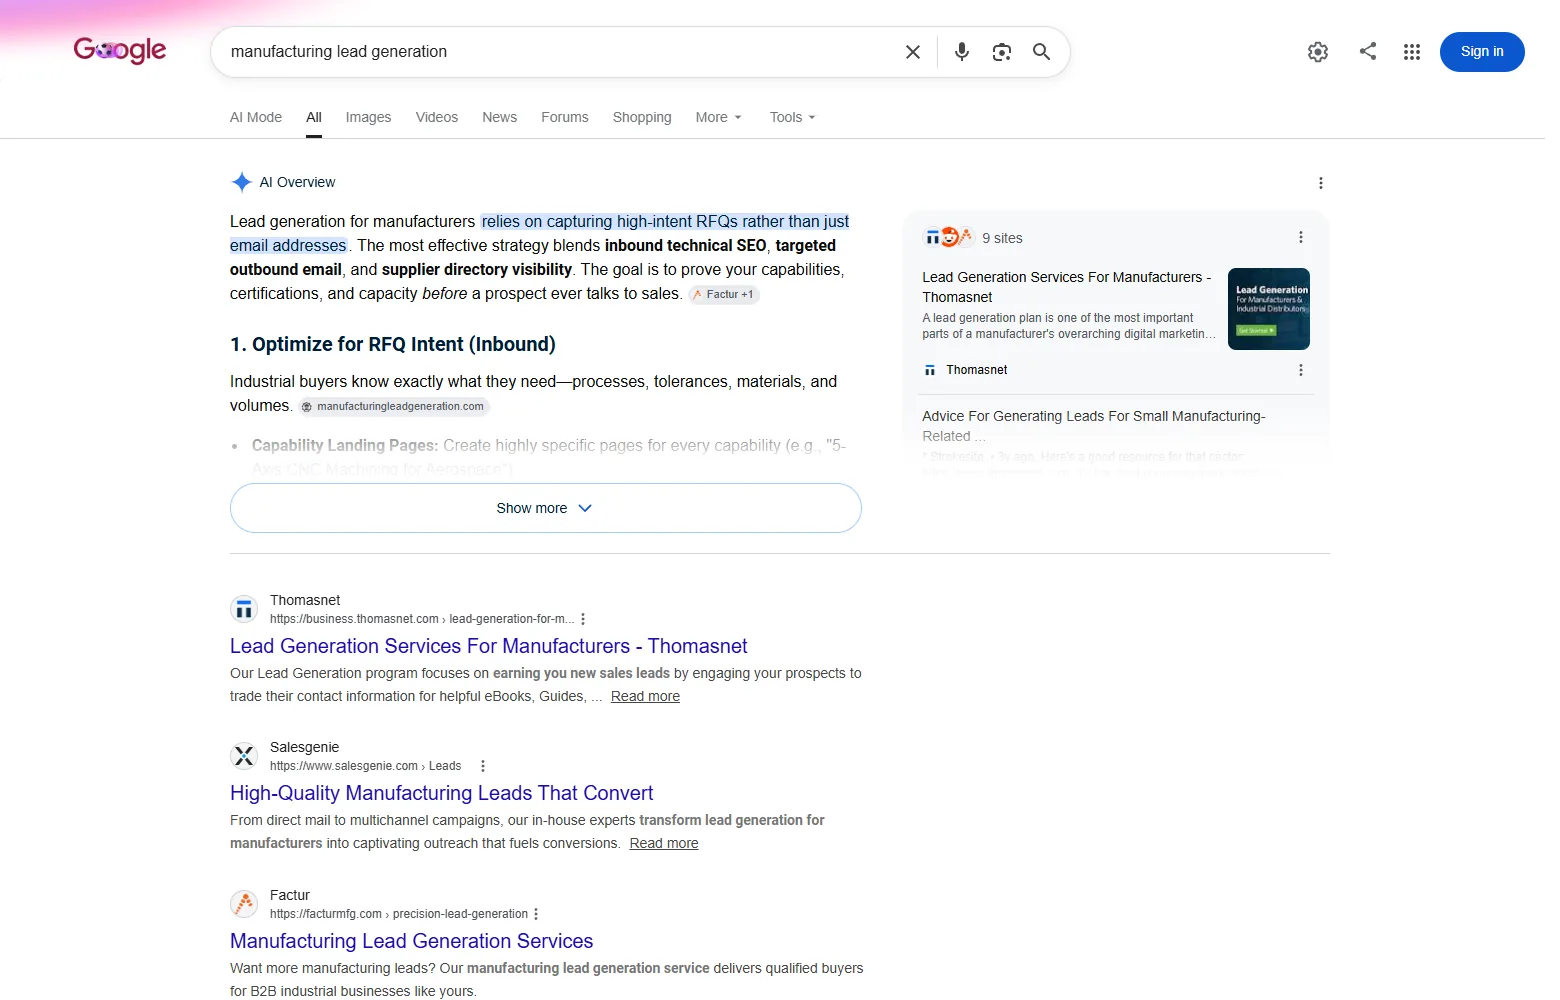Open more options for Salesgenie result
Screen dimensions: 1560x1000
tap(483, 766)
